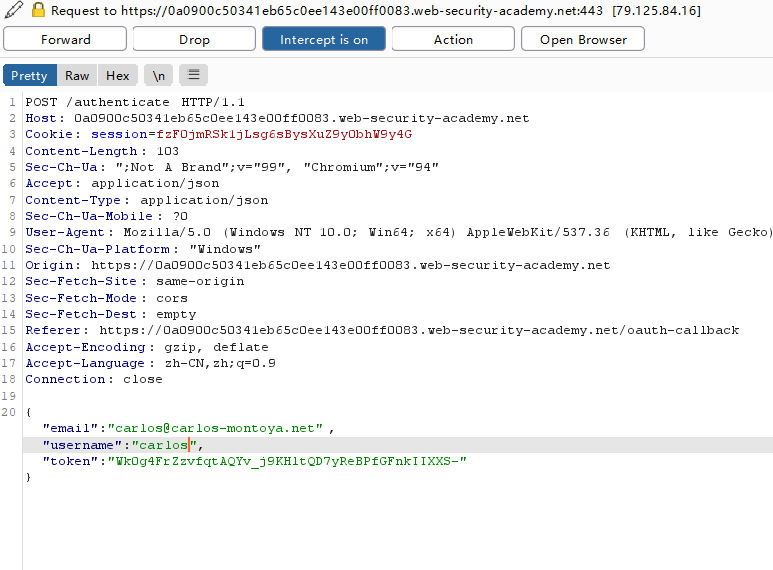Click the "email" JSON key
The width and height of the screenshot is (773, 570).
click(70, 428)
